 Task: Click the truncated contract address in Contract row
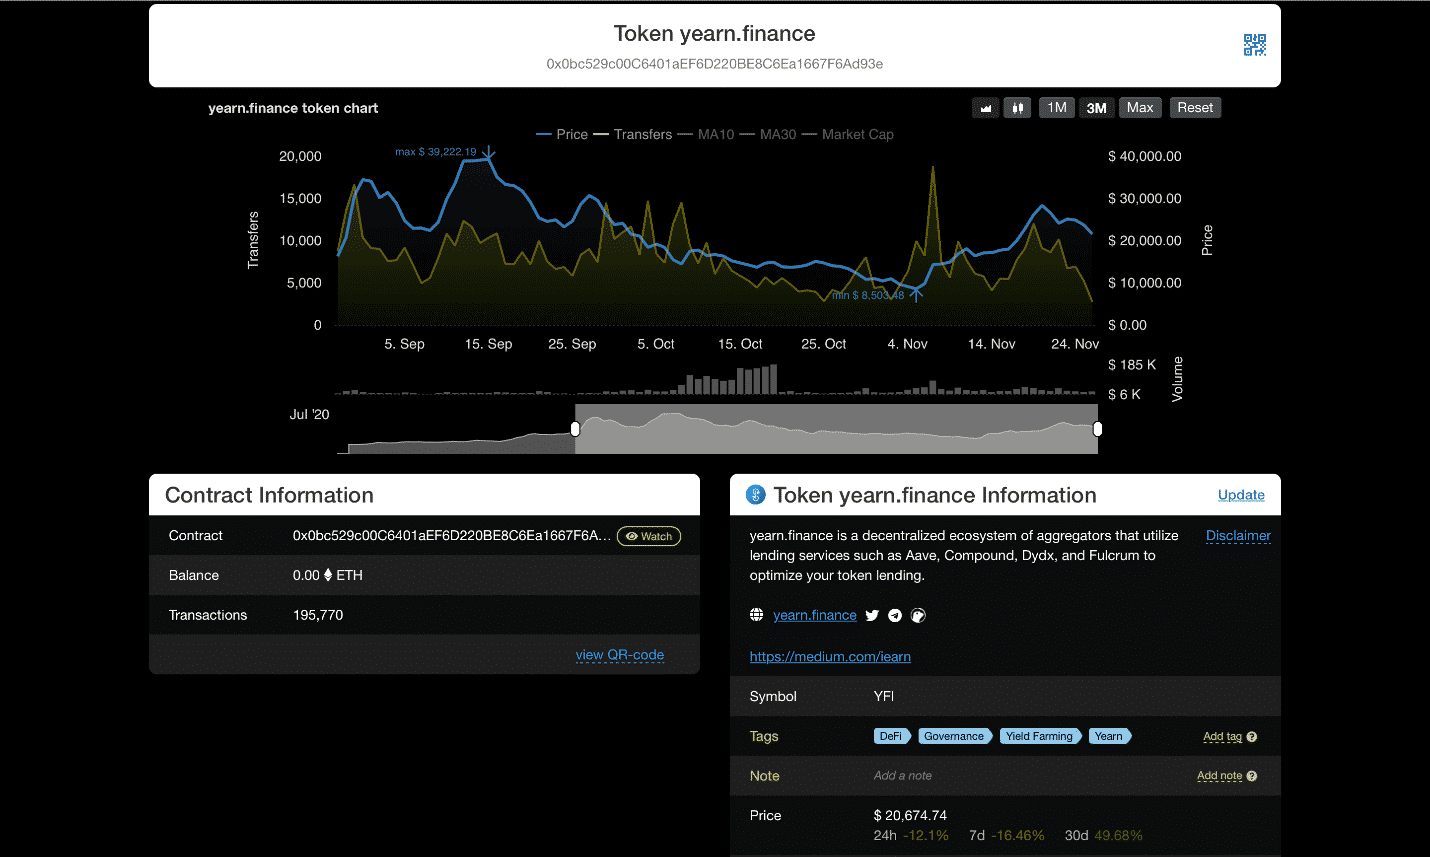[x=452, y=536]
